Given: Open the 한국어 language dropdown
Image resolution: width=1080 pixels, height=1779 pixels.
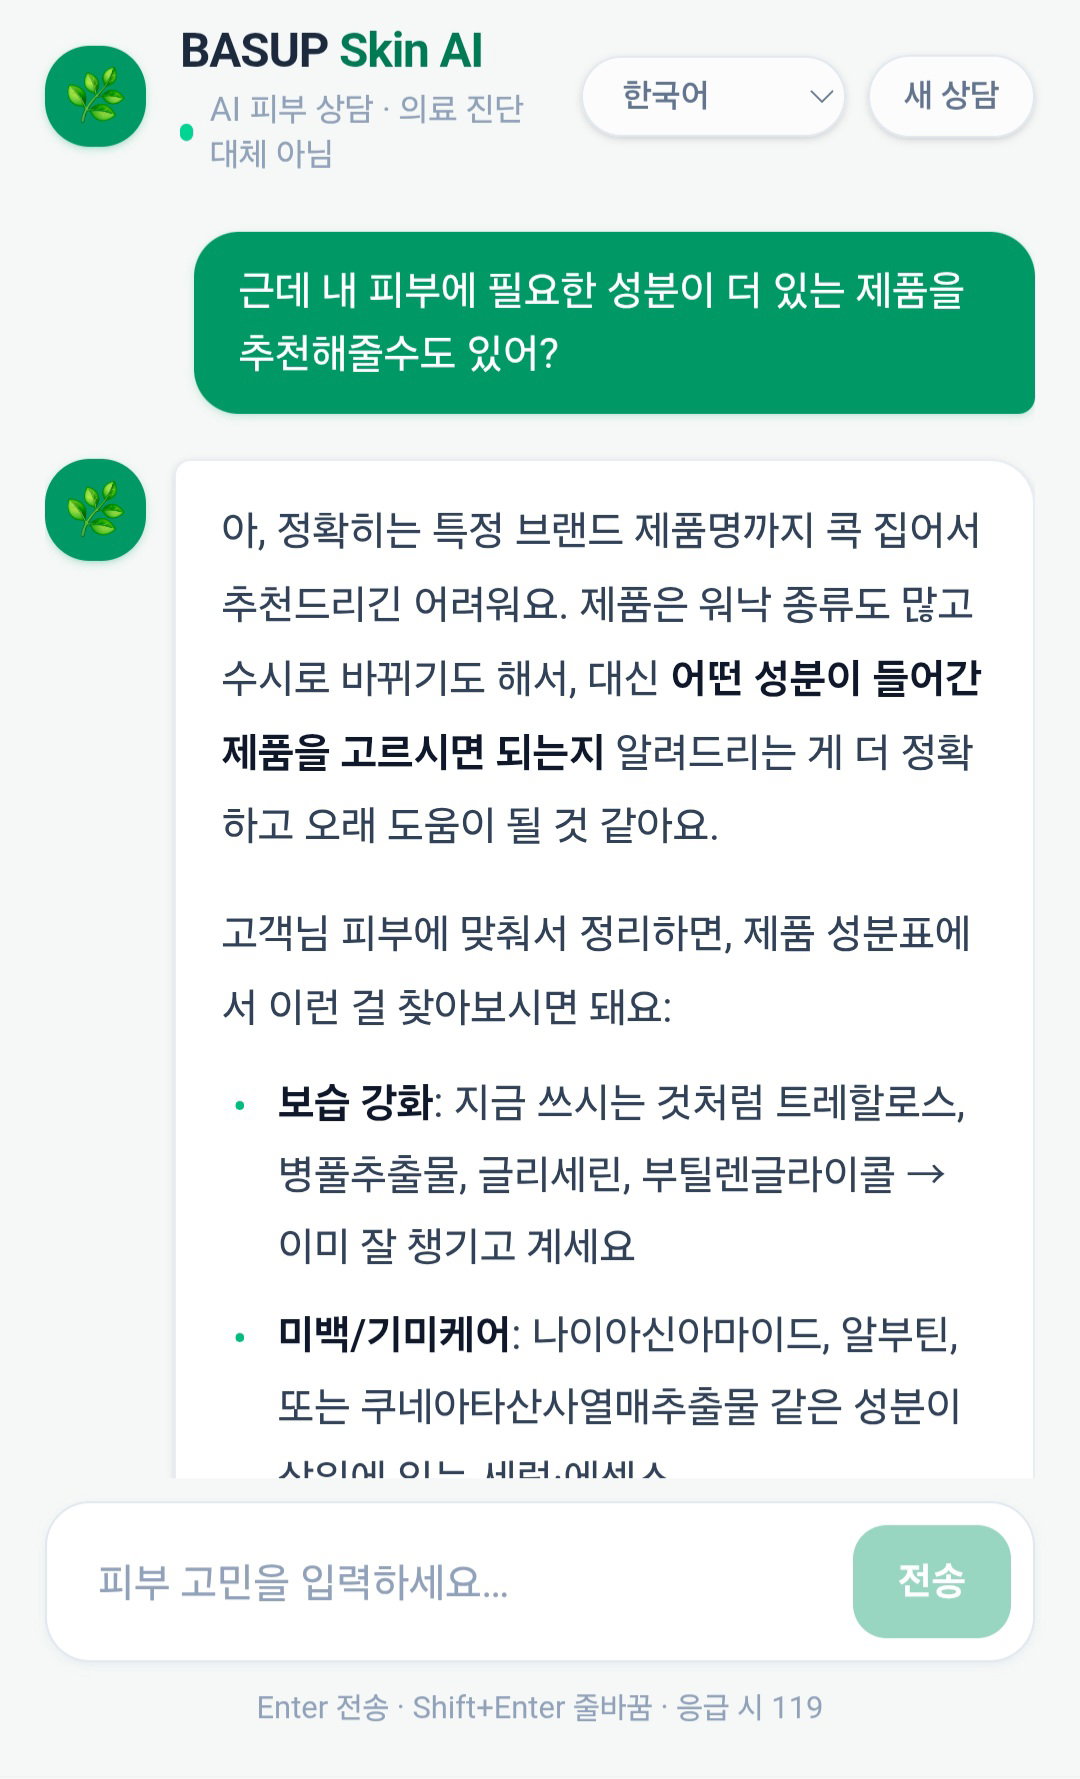Looking at the screenshot, I should coord(713,97).
